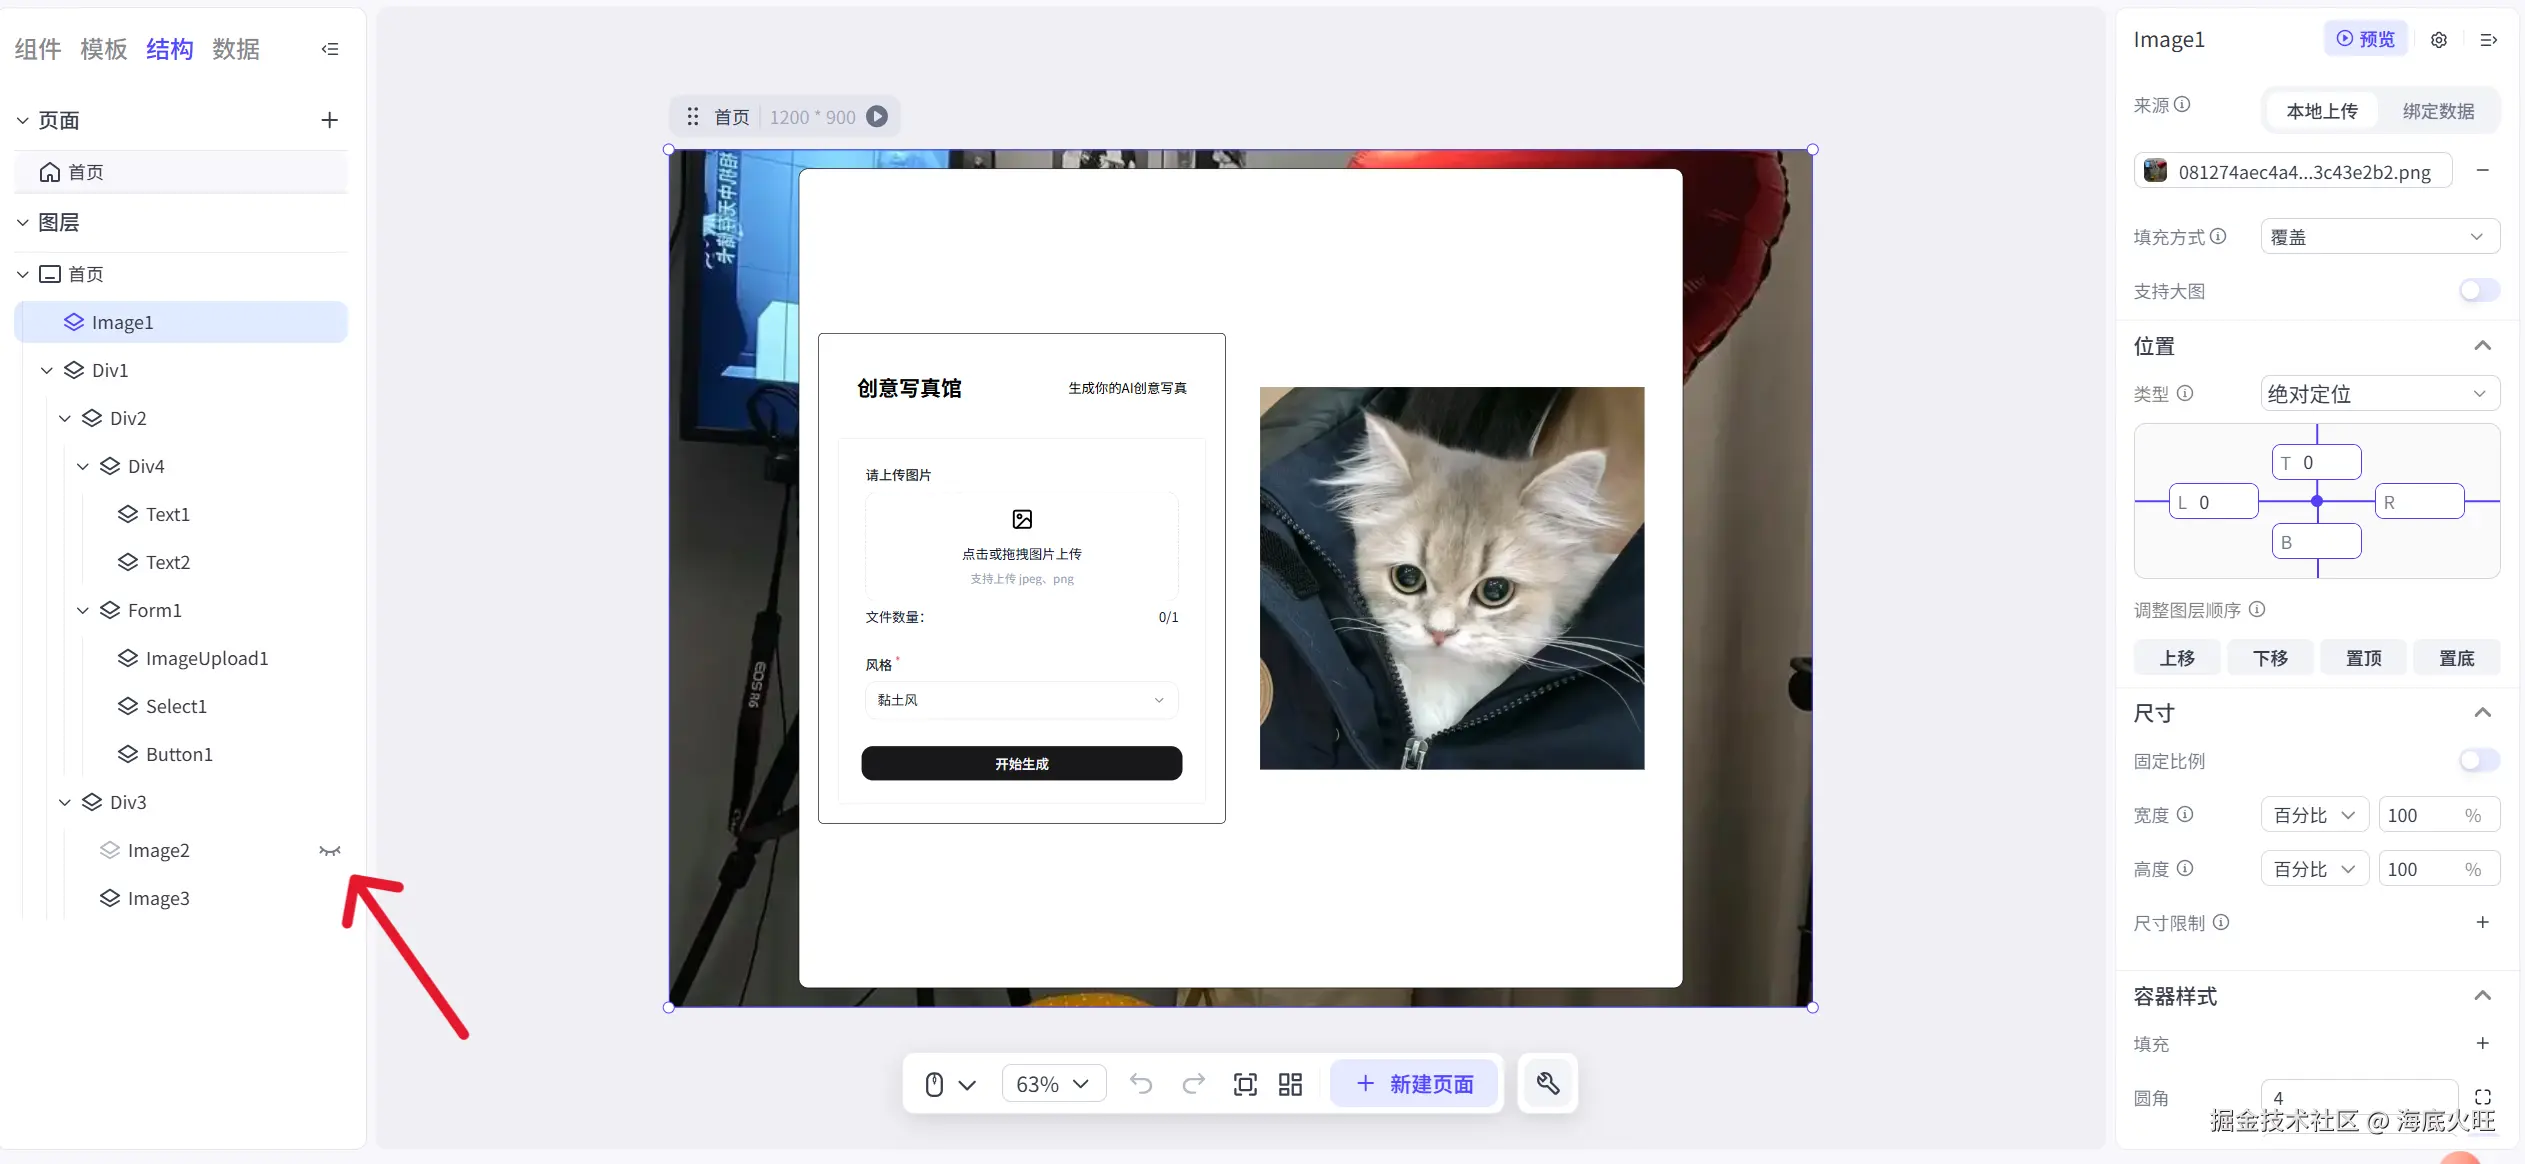Enable the 固定比例 switch
This screenshot has height=1164, width=2525.
(2477, 761)
